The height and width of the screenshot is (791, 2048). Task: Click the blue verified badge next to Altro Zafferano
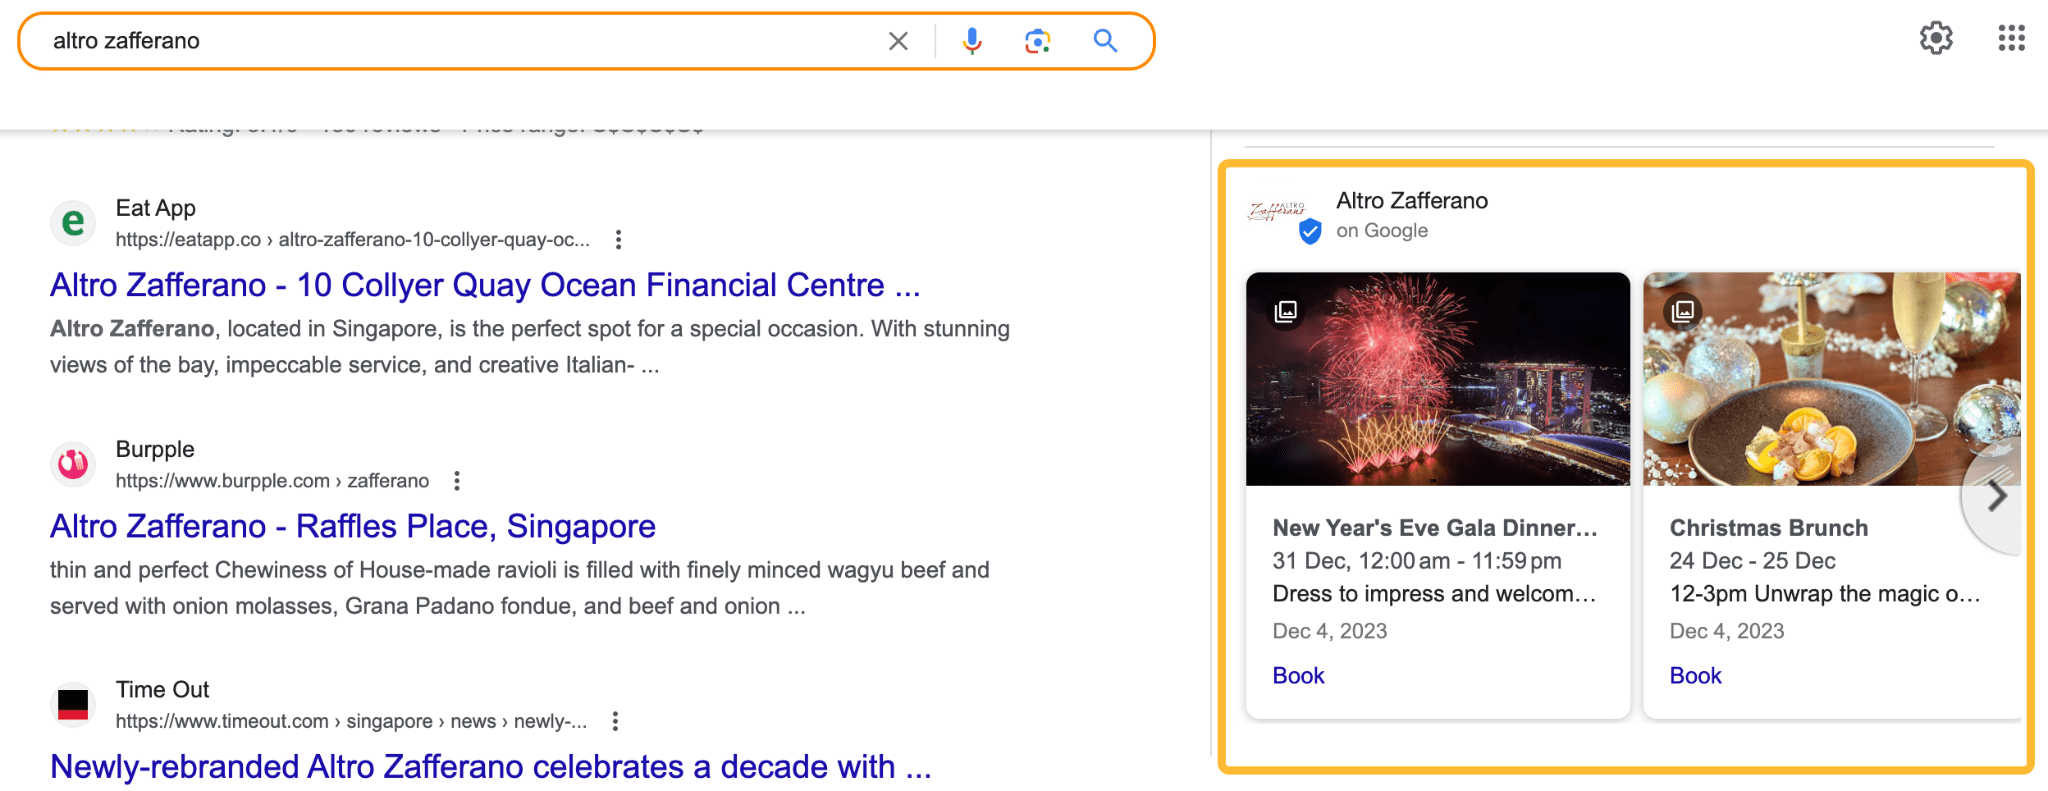point(1311,232)
